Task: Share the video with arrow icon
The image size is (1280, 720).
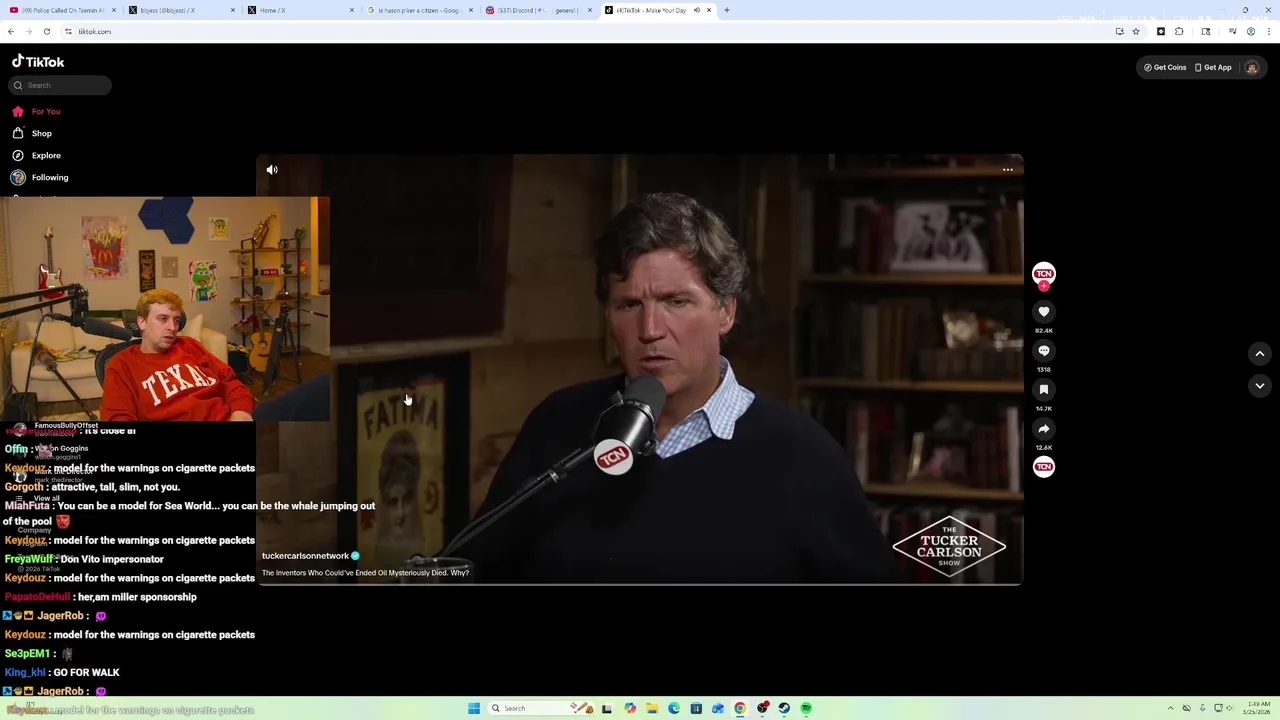Action: tap(1043, 429)
